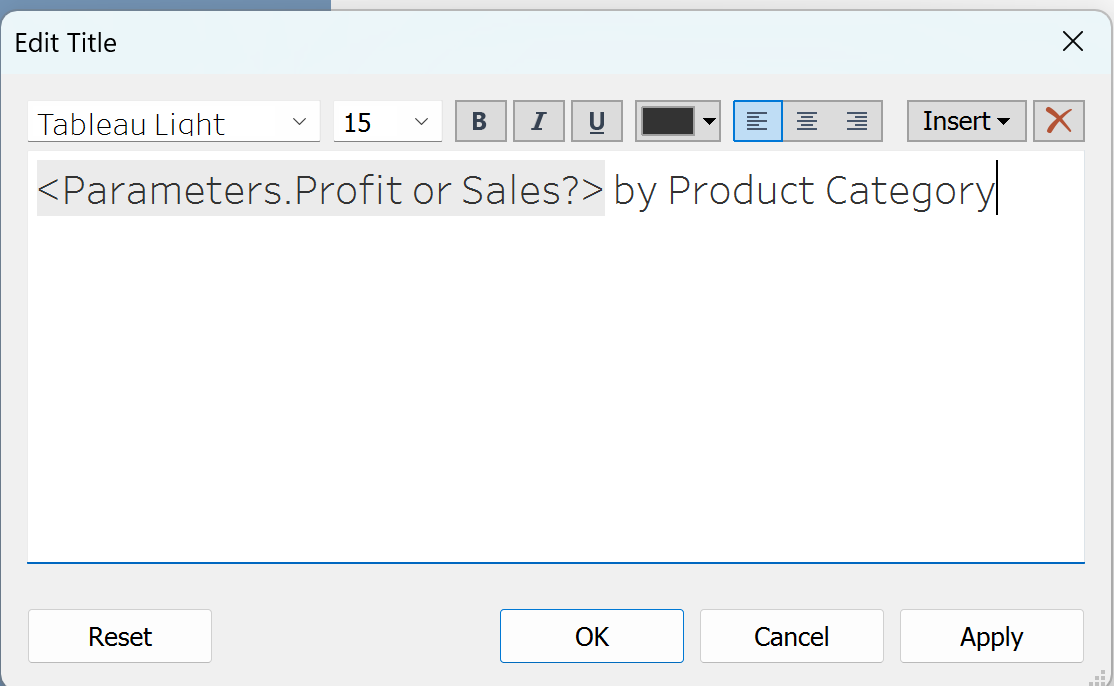1114x686 pixels.
Task: Reset the title to default
Action: (x=120, y=637)
